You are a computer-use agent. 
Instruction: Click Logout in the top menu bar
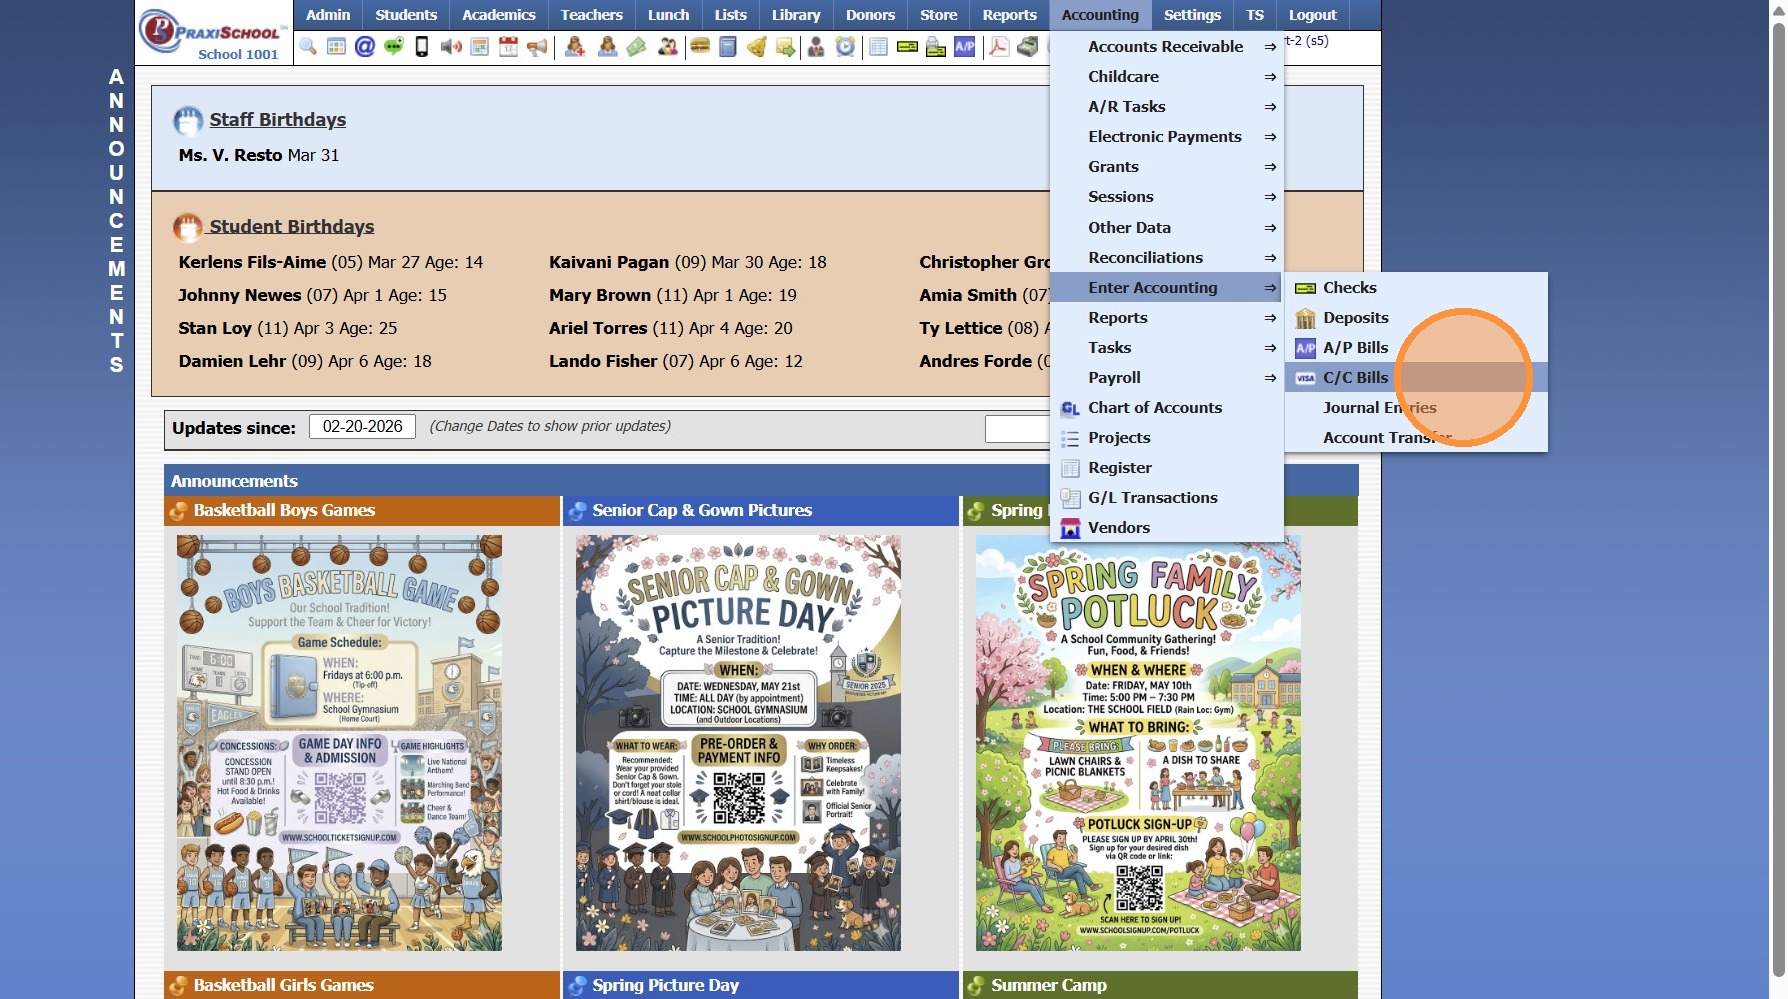(x=1312, y=15)
